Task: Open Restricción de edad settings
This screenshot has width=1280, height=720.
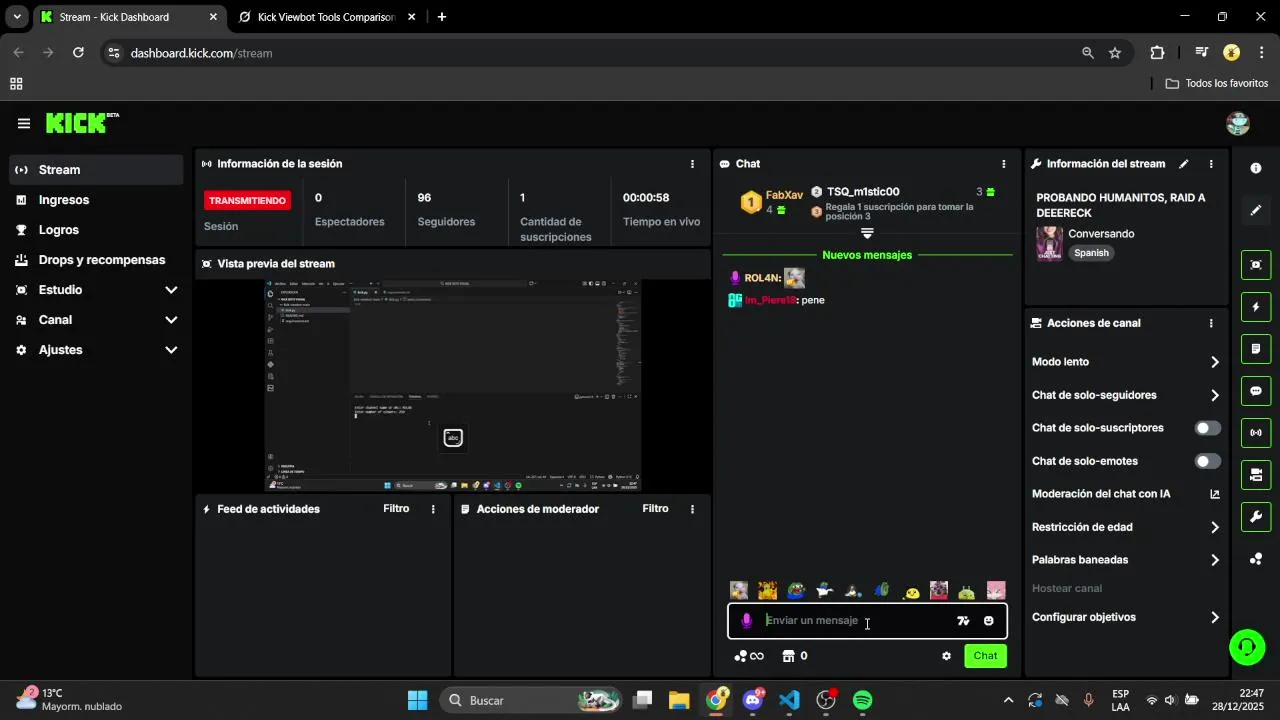Action: pyautogui.click(x=1126, y=527)
